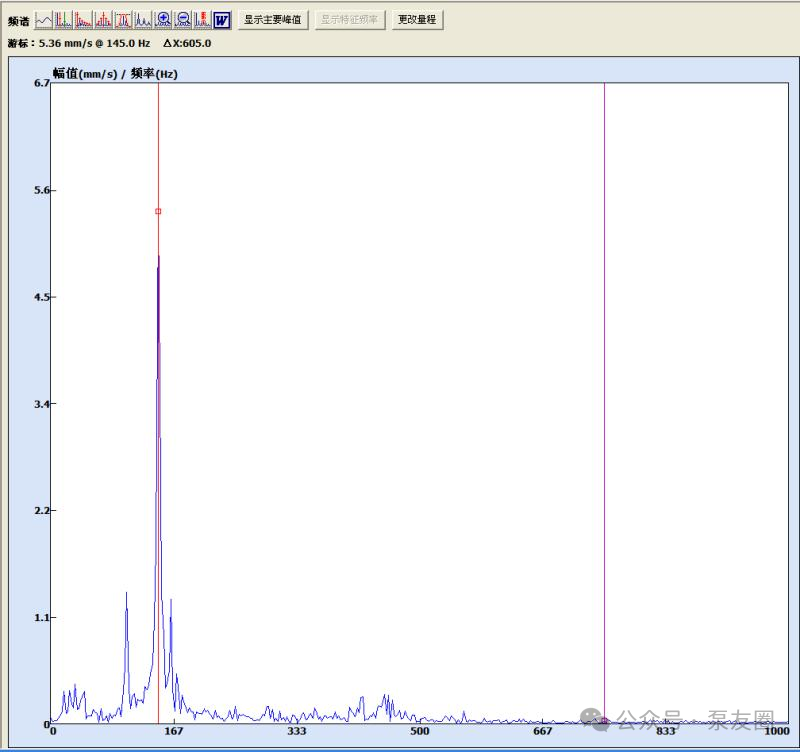Click the ΔX:605.0 readout
The image size is (800, 752).
187,43
